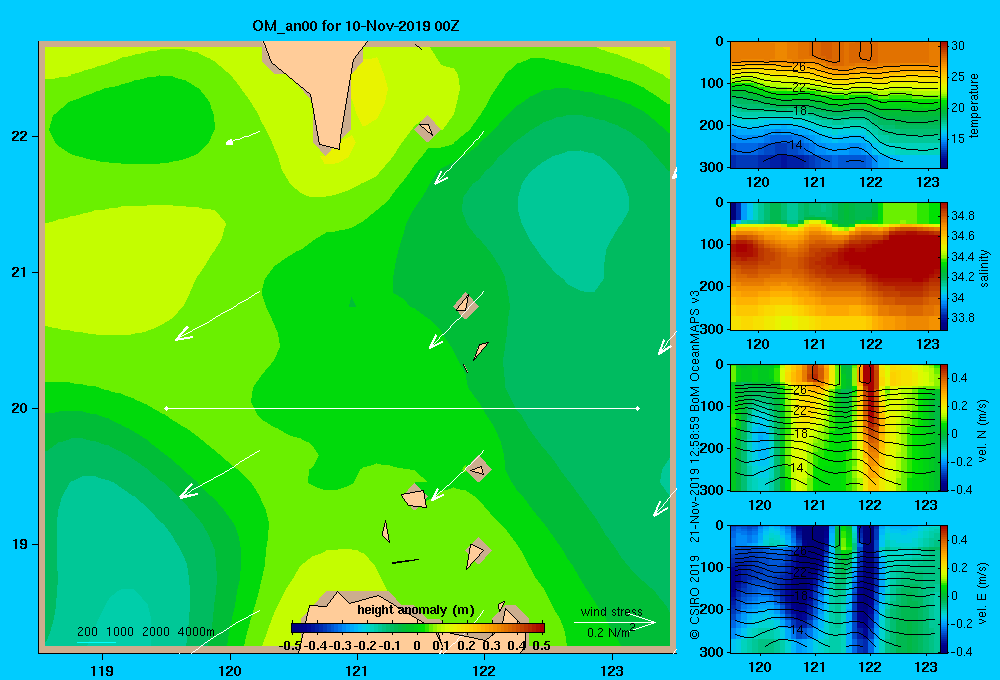Click latitude tick 20 on the main map
This screenshot has width=1000, height=680.
click(20, 408)
